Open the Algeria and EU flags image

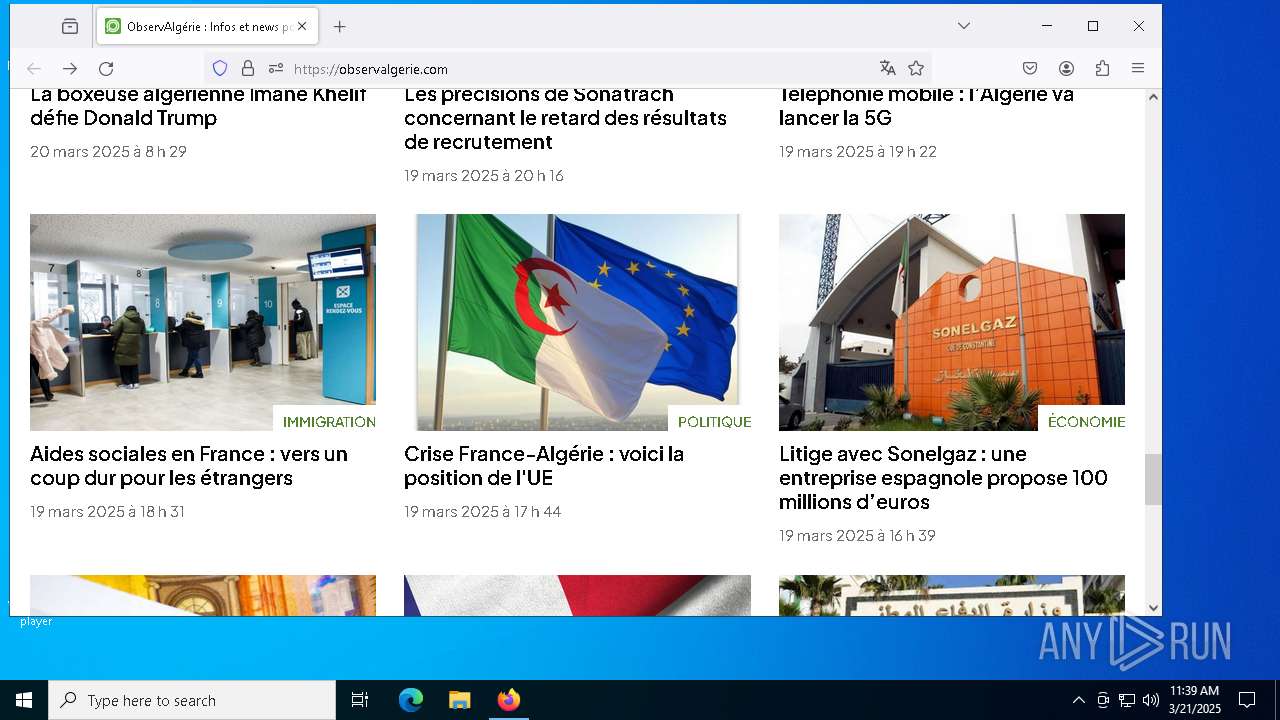(577, 322)
